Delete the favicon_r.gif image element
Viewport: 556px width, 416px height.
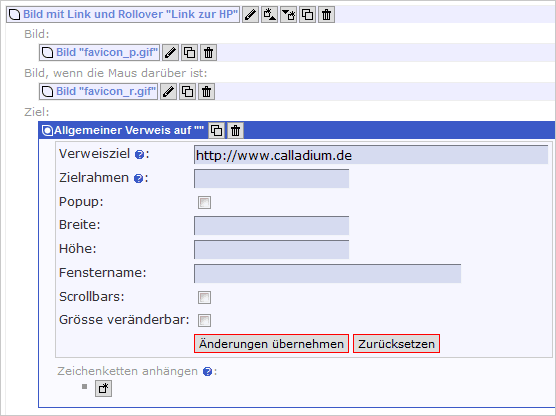pos(206,91)
